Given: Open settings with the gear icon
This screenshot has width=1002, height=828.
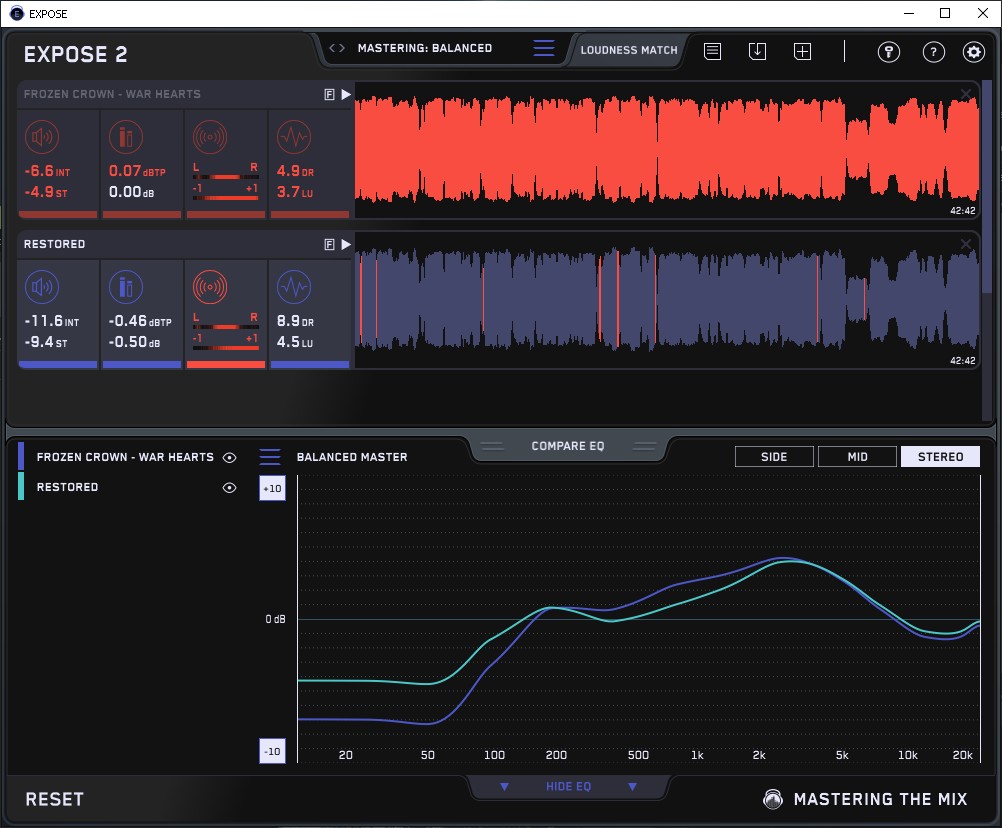Looking at the screenshot, I should (973, 52).
